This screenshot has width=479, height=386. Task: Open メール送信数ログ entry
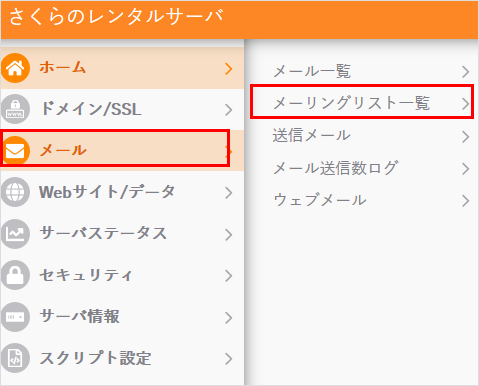(362, 168)
